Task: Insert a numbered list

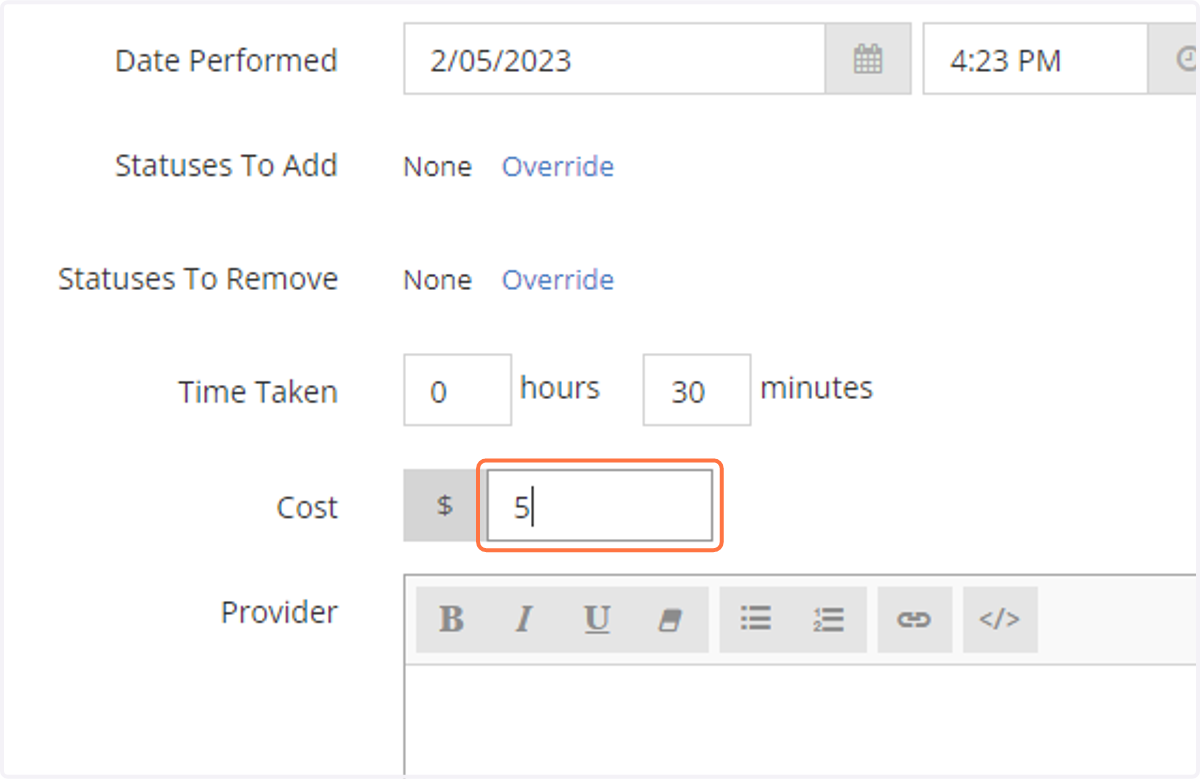Action: click(829, 620)
